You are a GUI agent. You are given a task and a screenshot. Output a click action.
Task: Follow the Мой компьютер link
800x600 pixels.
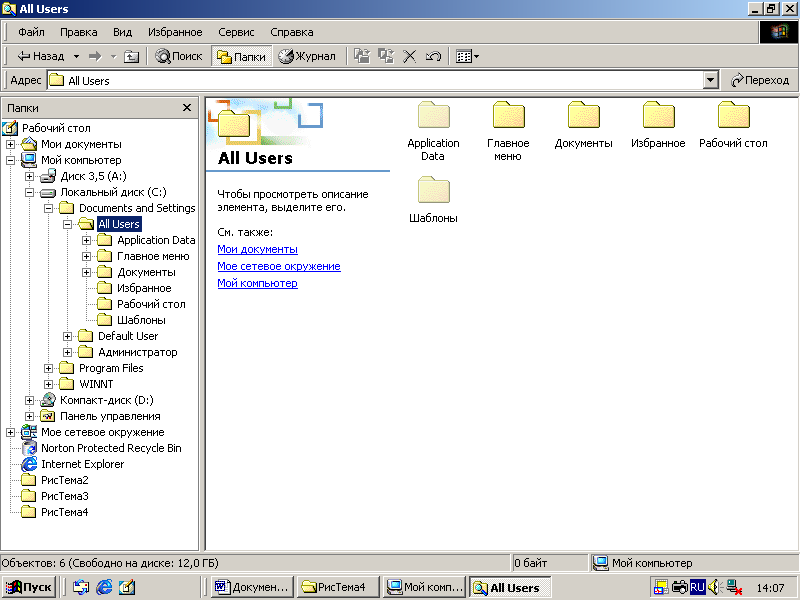(x=257, y=283)
